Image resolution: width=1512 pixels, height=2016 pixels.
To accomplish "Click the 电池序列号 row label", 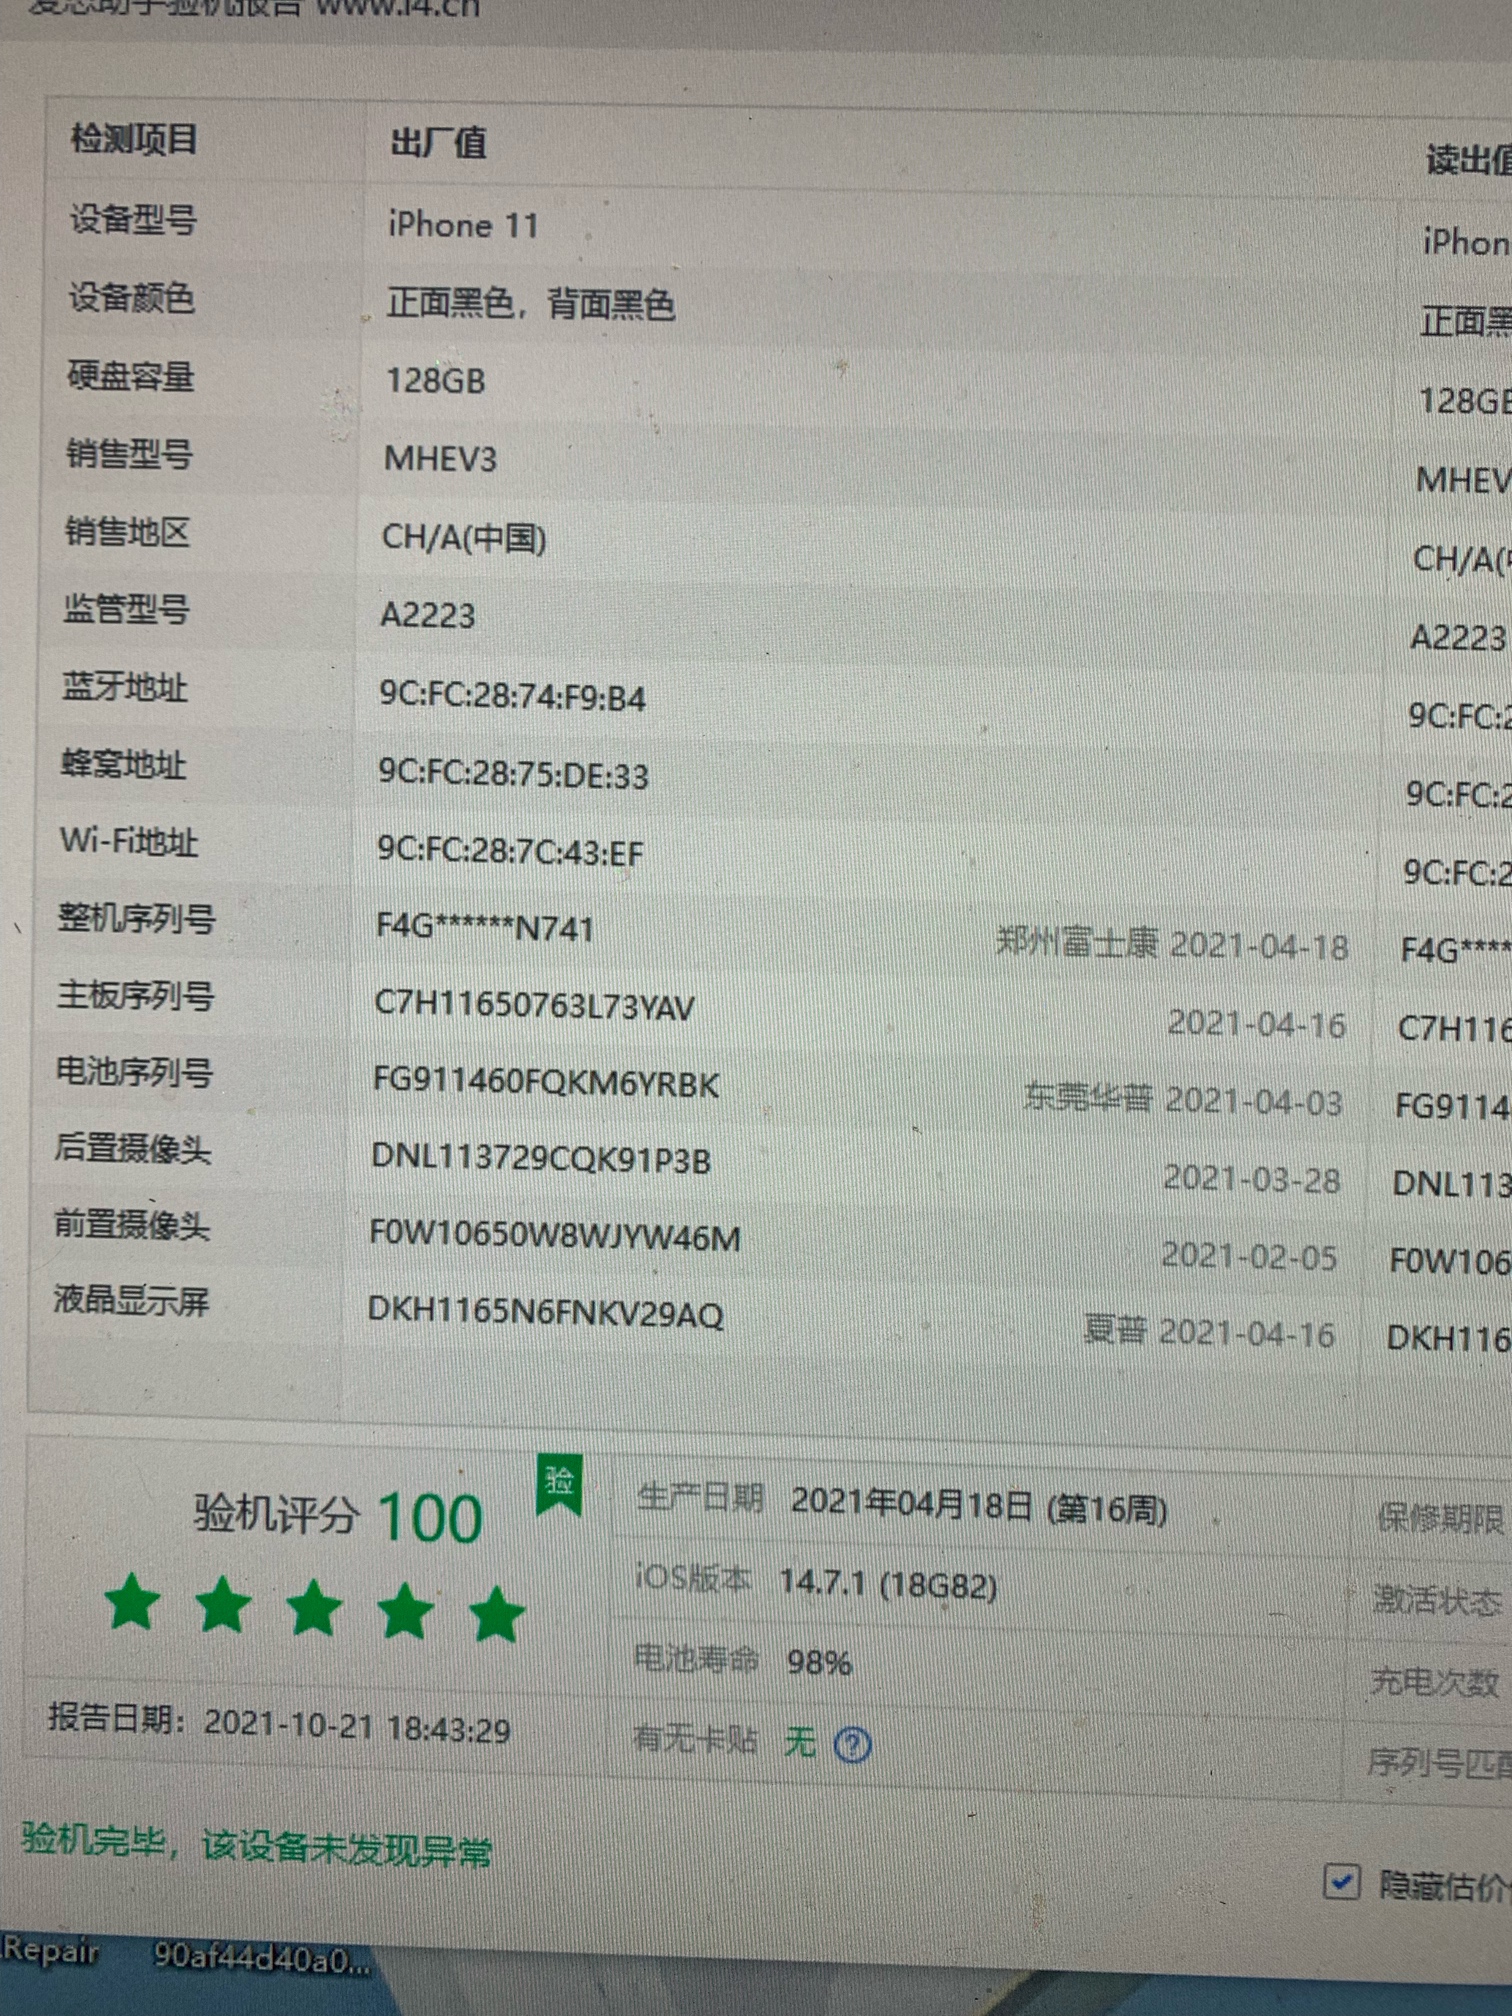I will (134, 1073).
